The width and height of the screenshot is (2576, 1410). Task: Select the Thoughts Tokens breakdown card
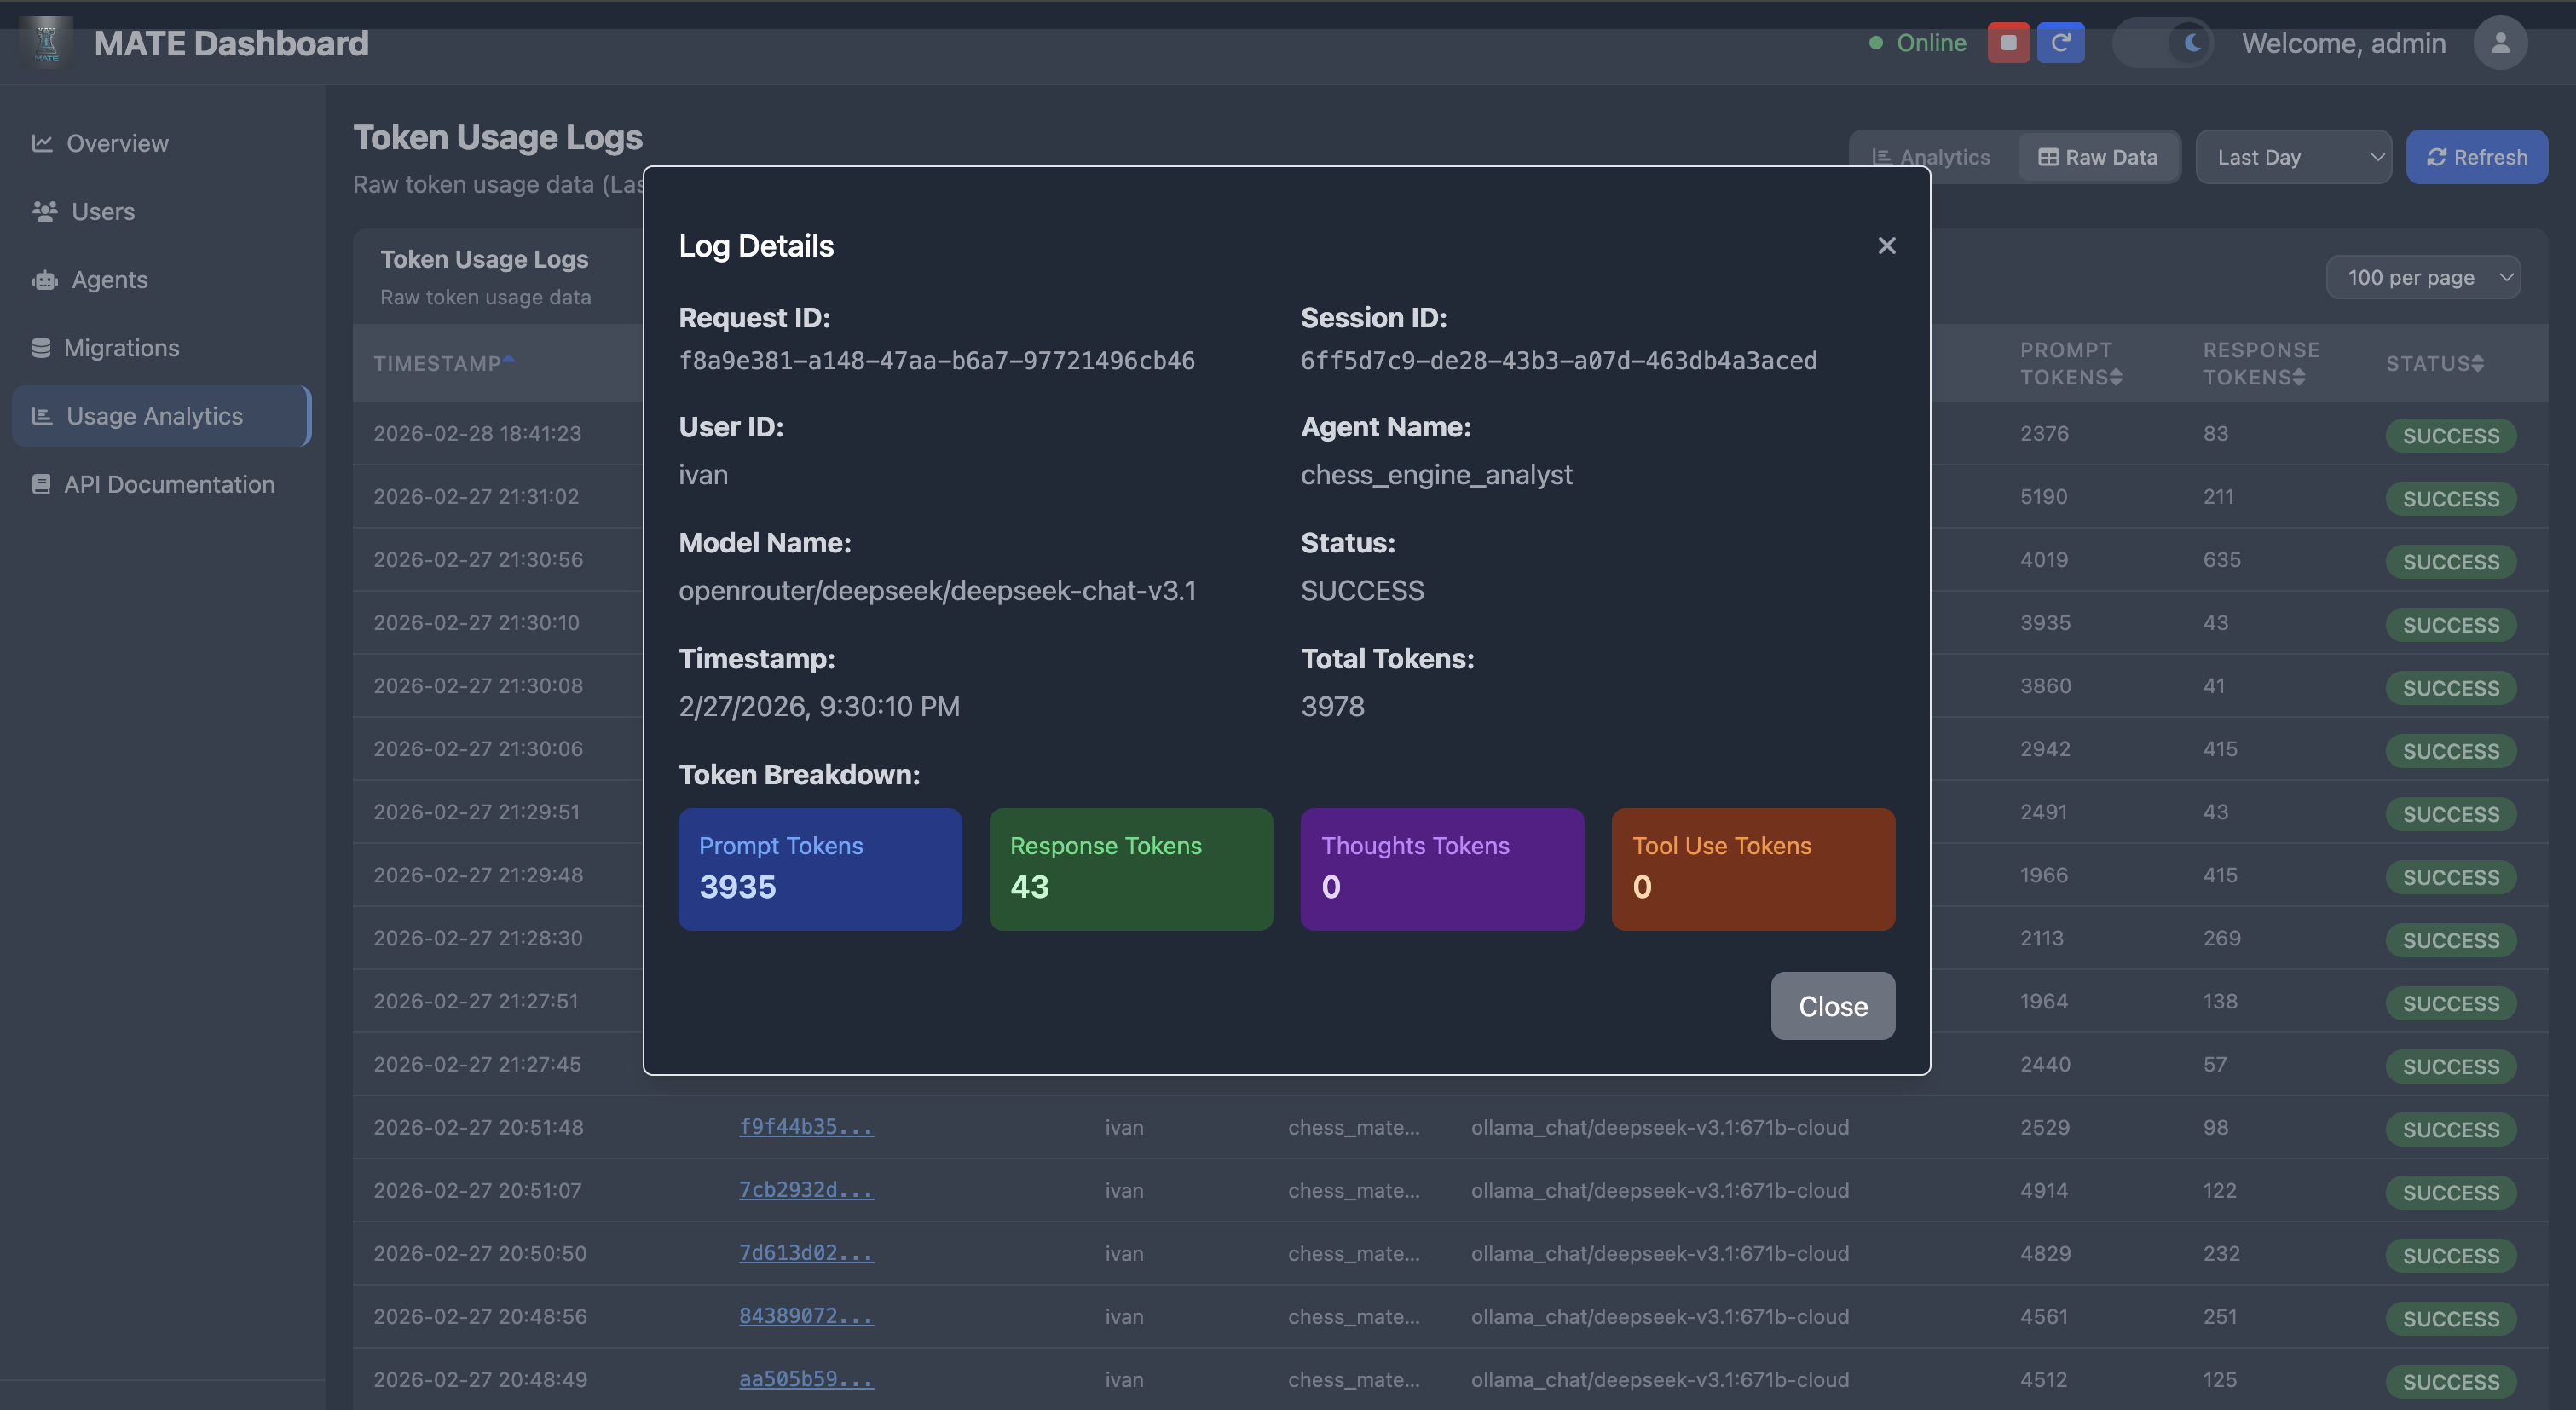pos(1441,869)
